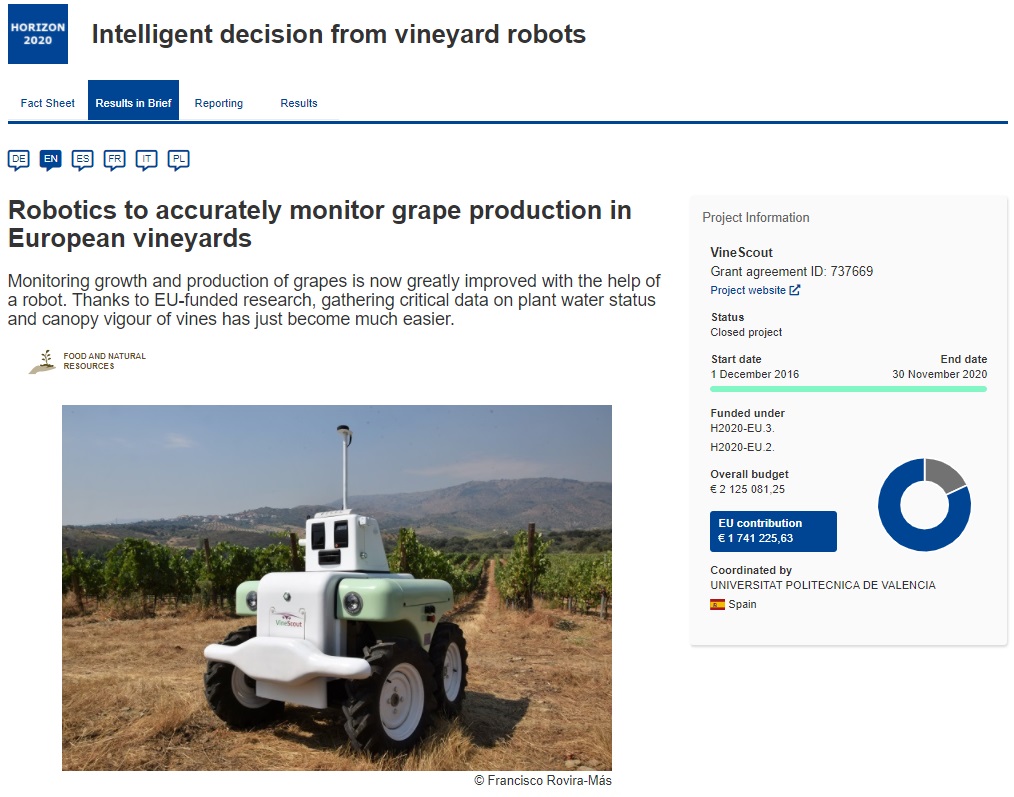Screen dimensions: 1014x797
Task: Click the H2020-EU.3. funding programme text
Action: [x=742, y=429]
